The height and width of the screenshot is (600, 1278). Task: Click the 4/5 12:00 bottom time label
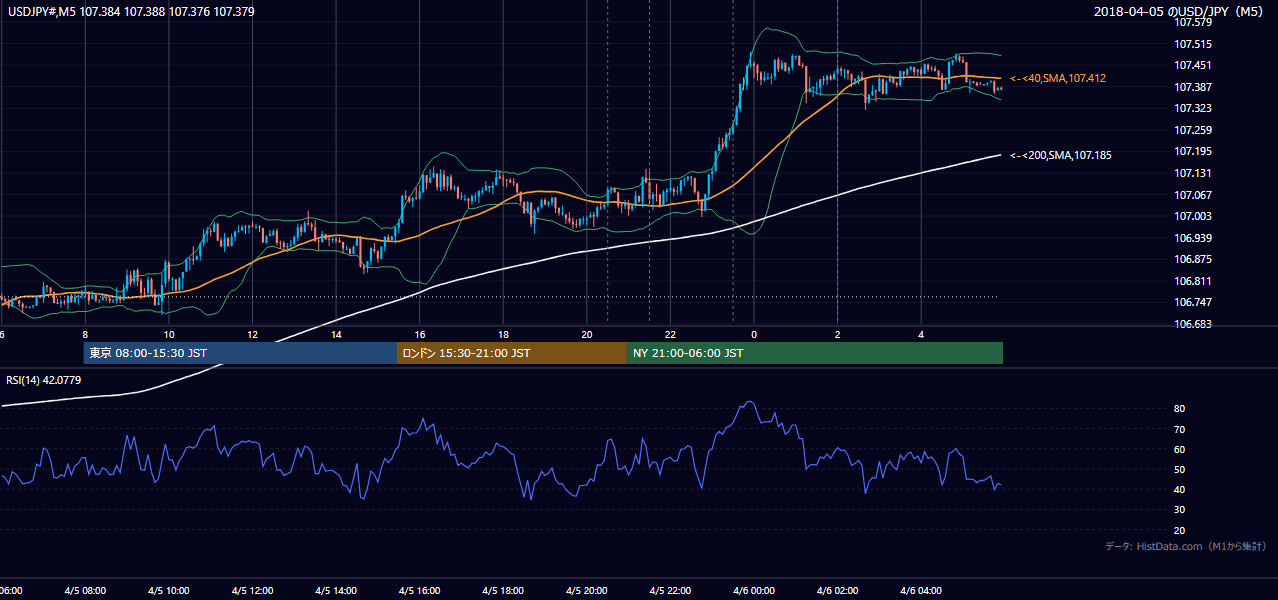point(252,591)
